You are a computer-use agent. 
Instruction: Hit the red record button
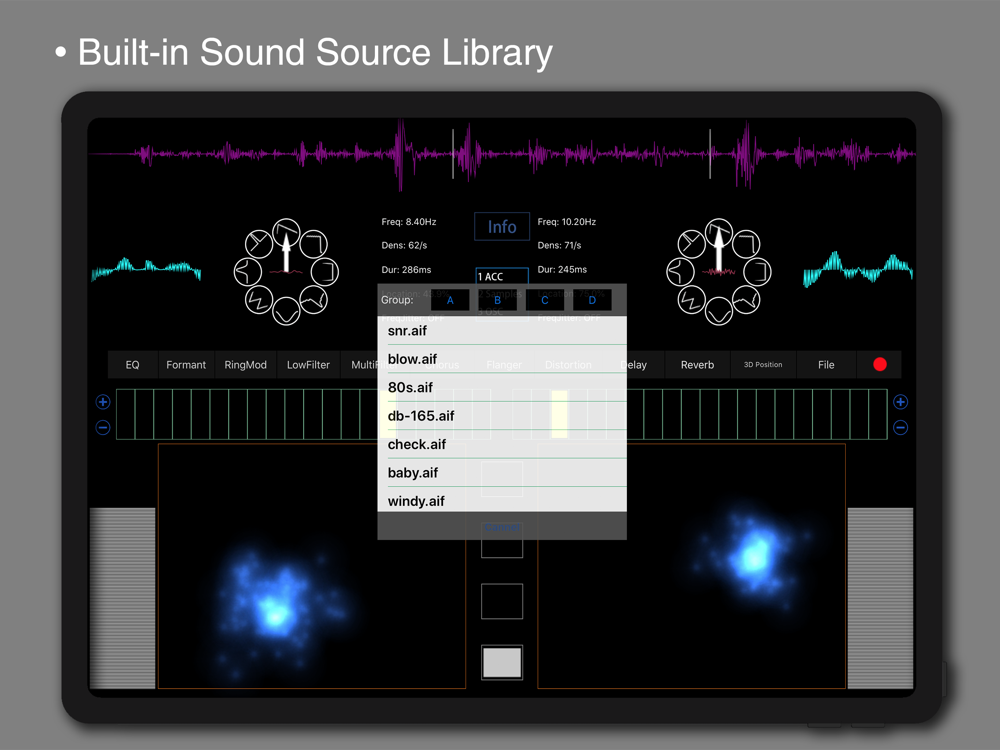879,364
